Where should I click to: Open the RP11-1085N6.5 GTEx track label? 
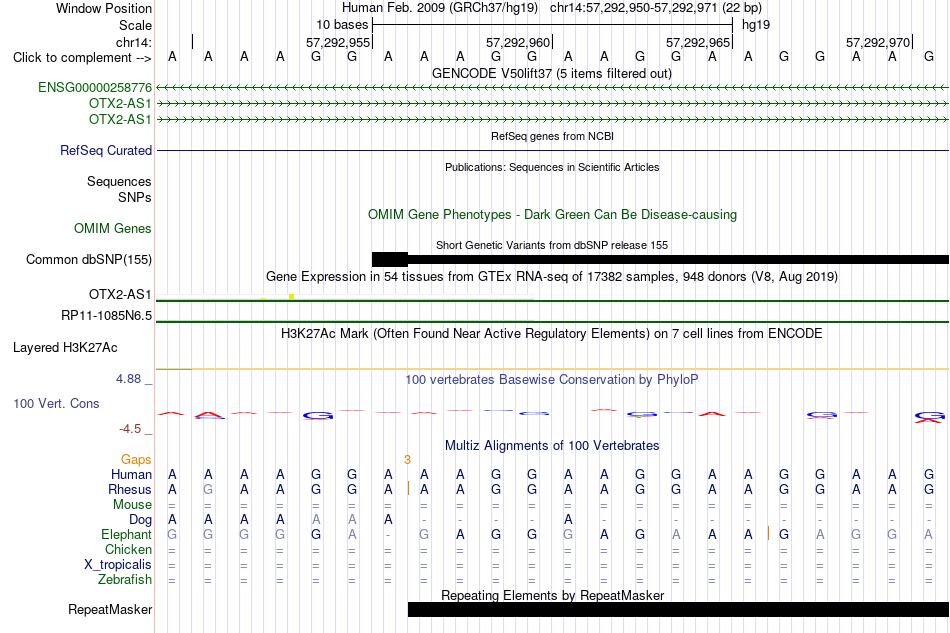(106, 316)
